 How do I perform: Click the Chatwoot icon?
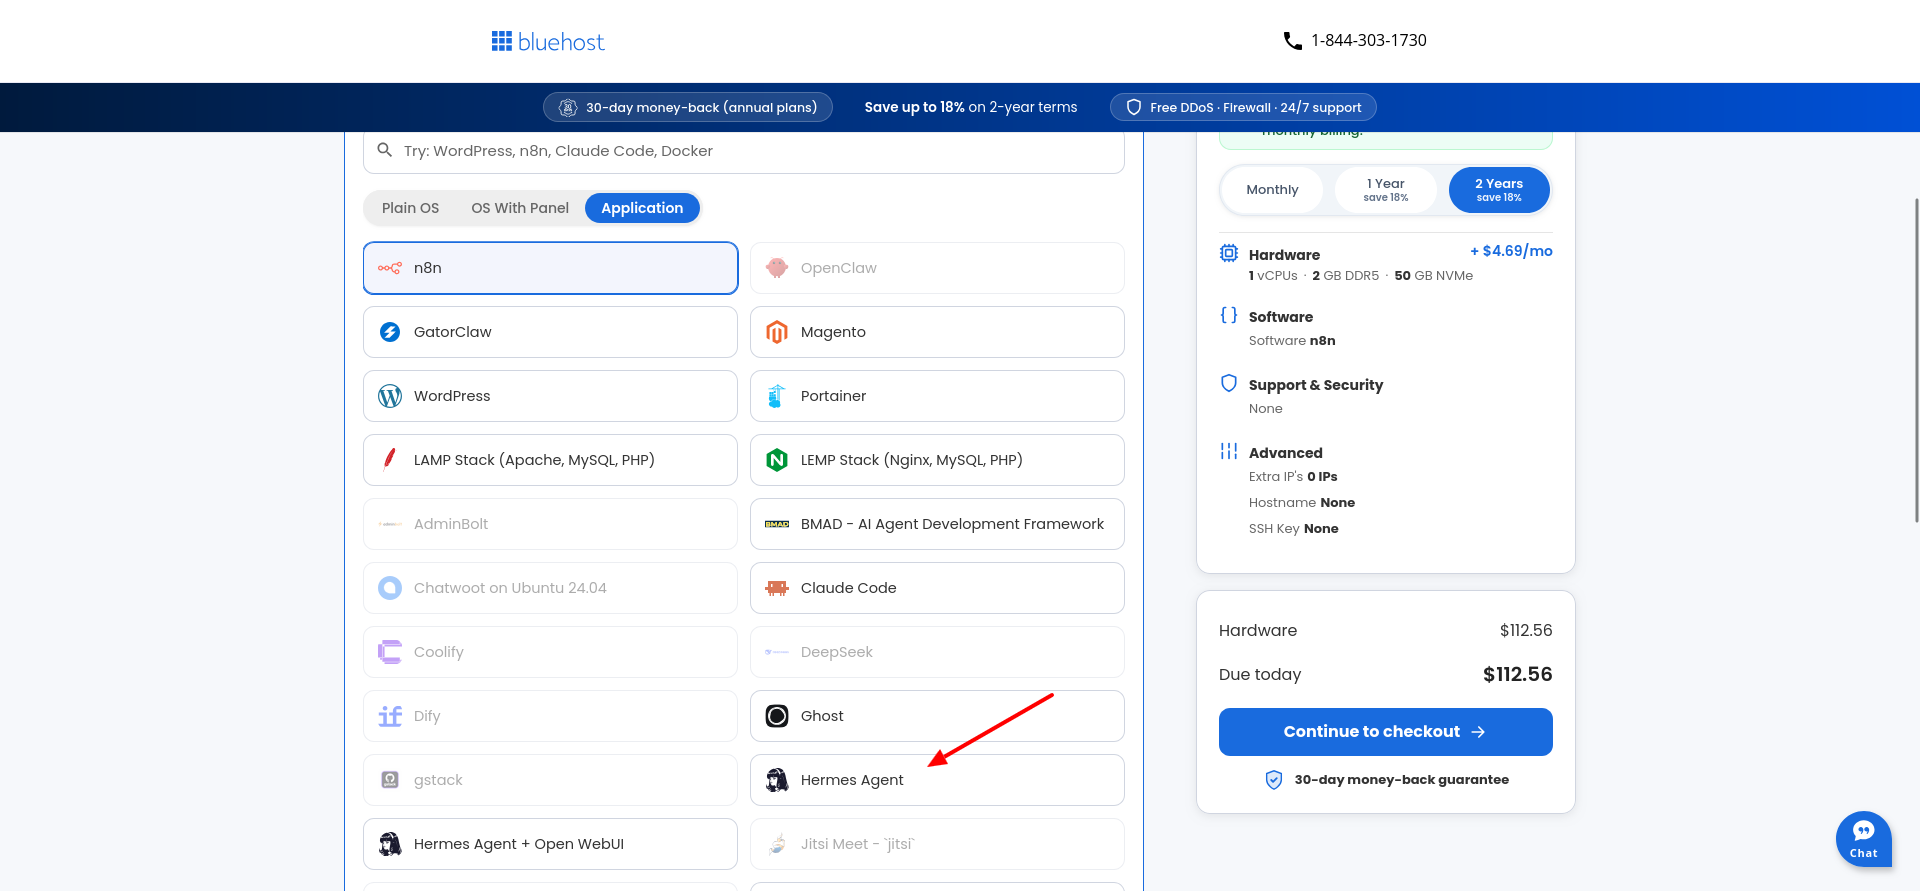pos(390,588)
